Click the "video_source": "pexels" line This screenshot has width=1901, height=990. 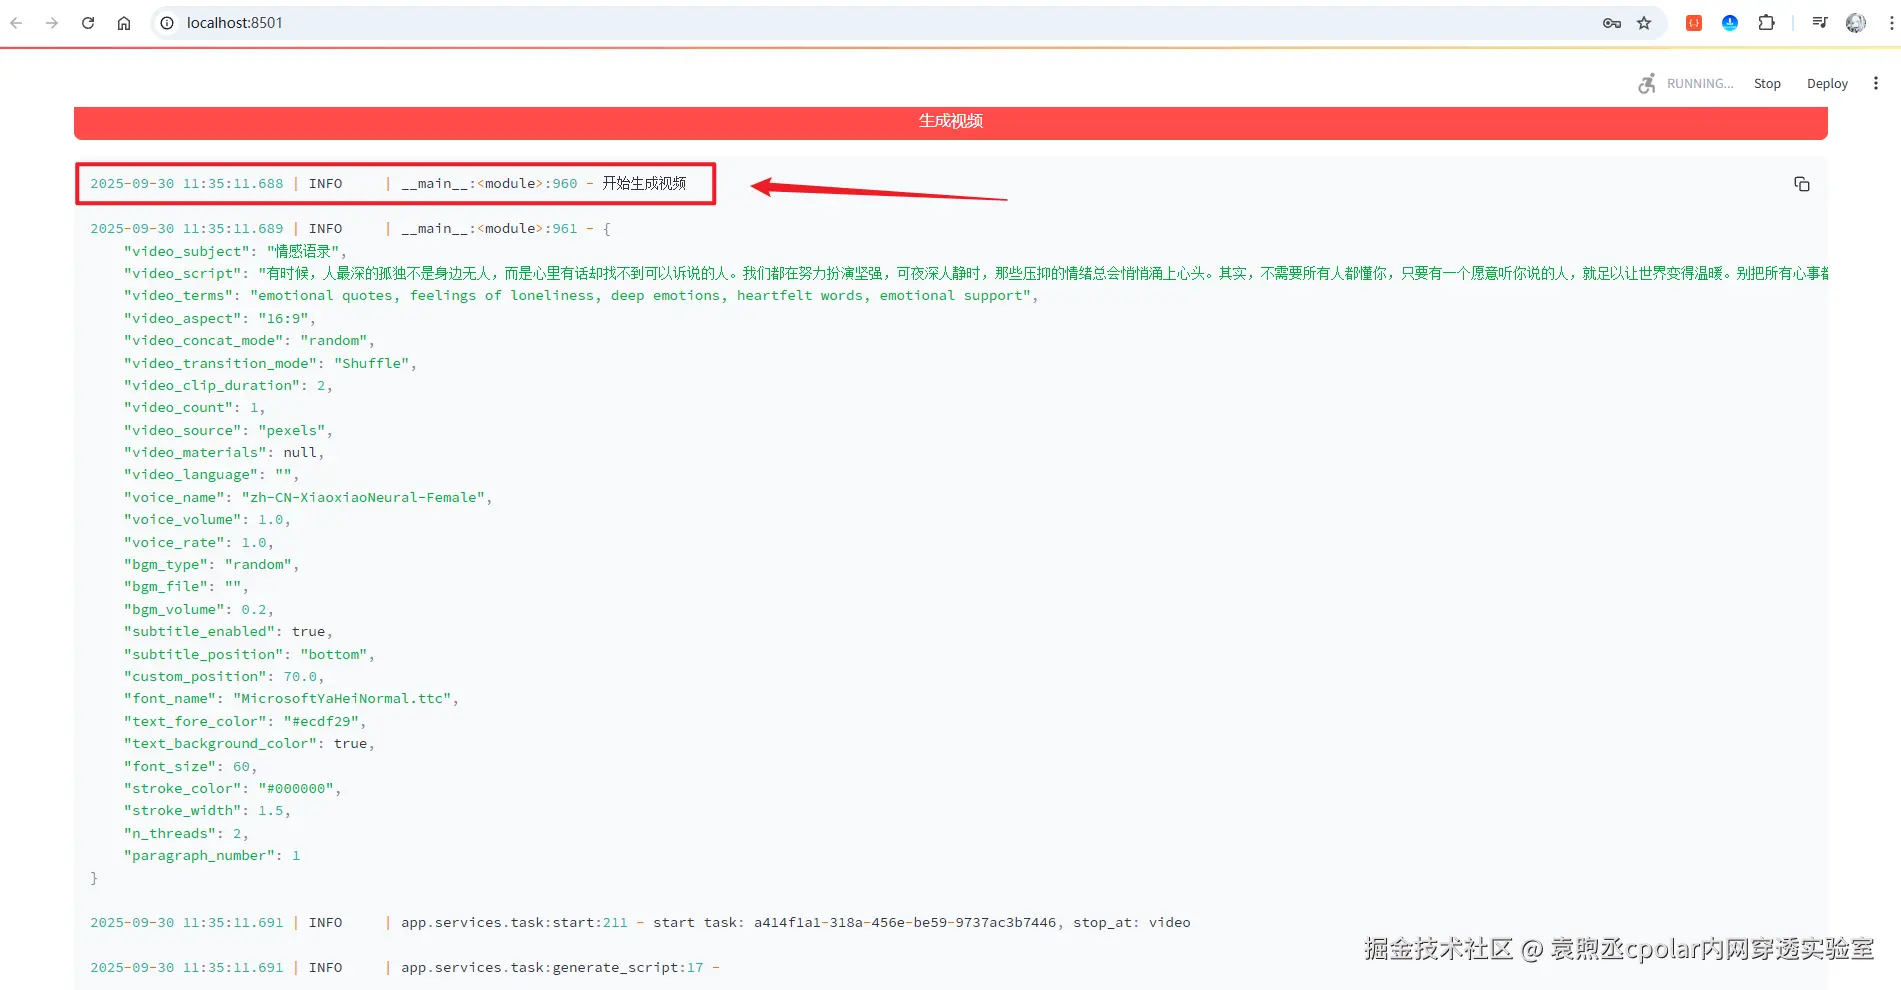pyautogui.click(x=228, y=430)
